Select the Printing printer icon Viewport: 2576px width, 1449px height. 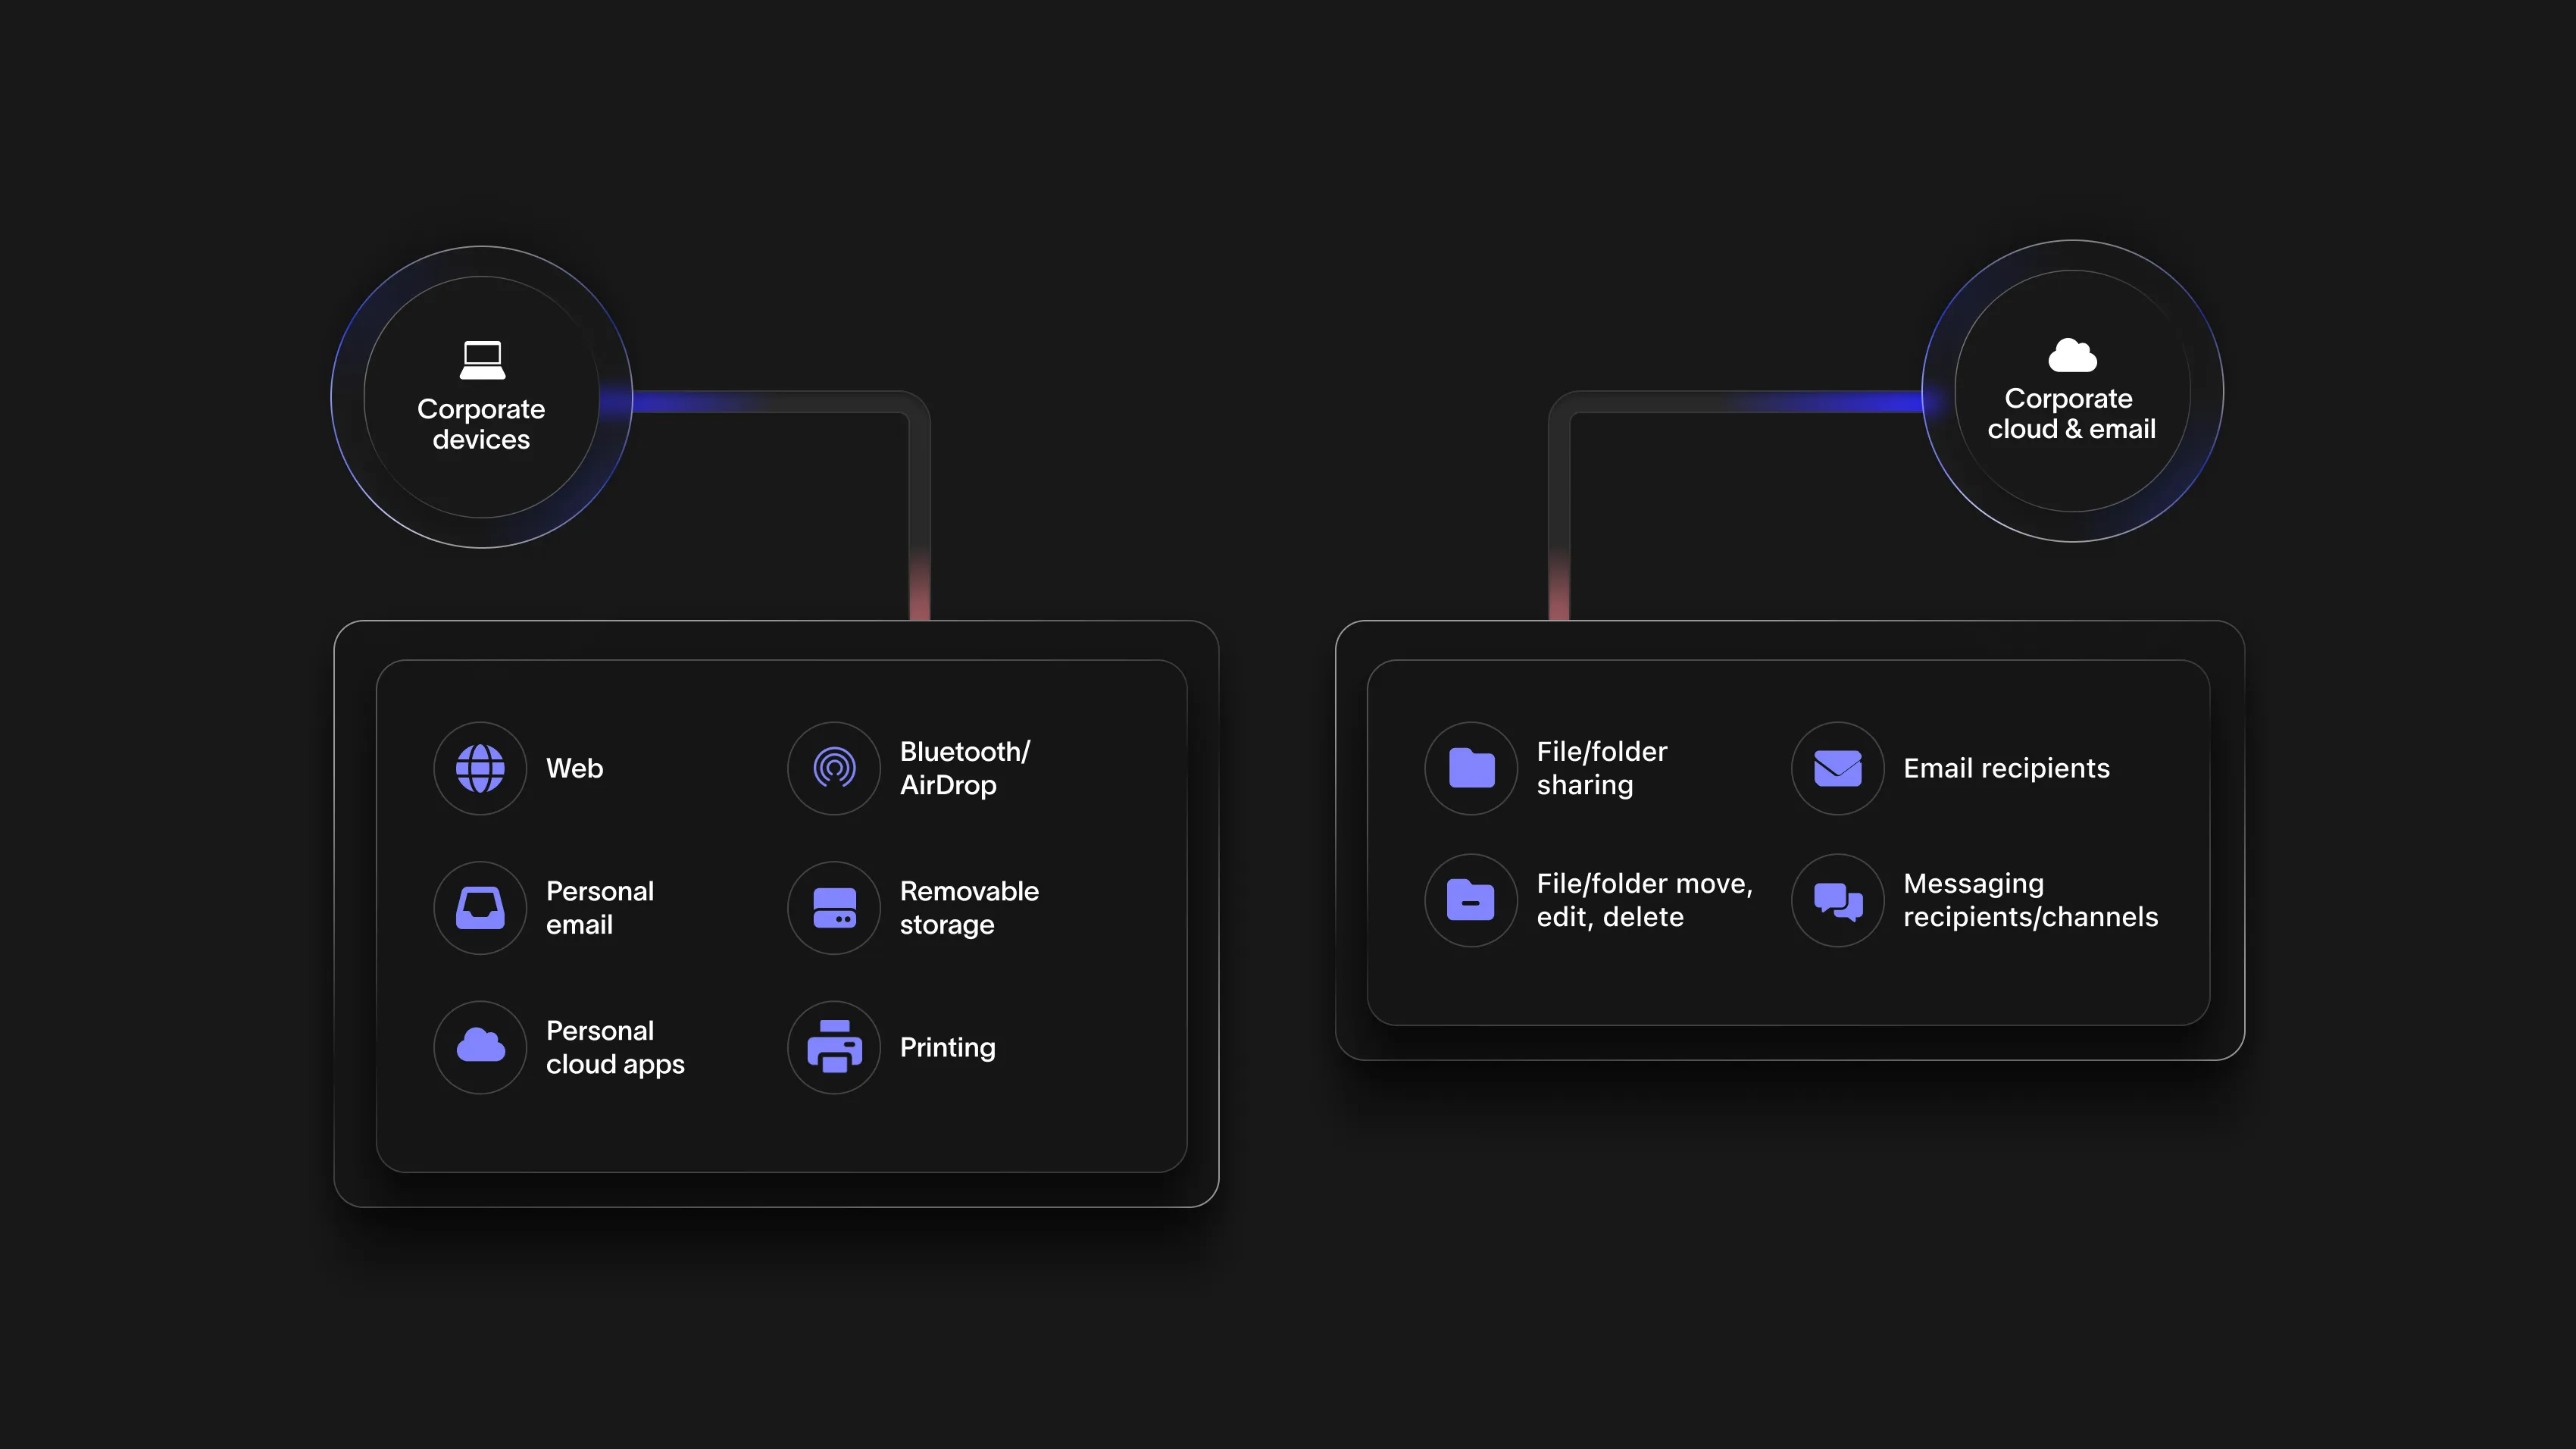tap(833, 1046)
